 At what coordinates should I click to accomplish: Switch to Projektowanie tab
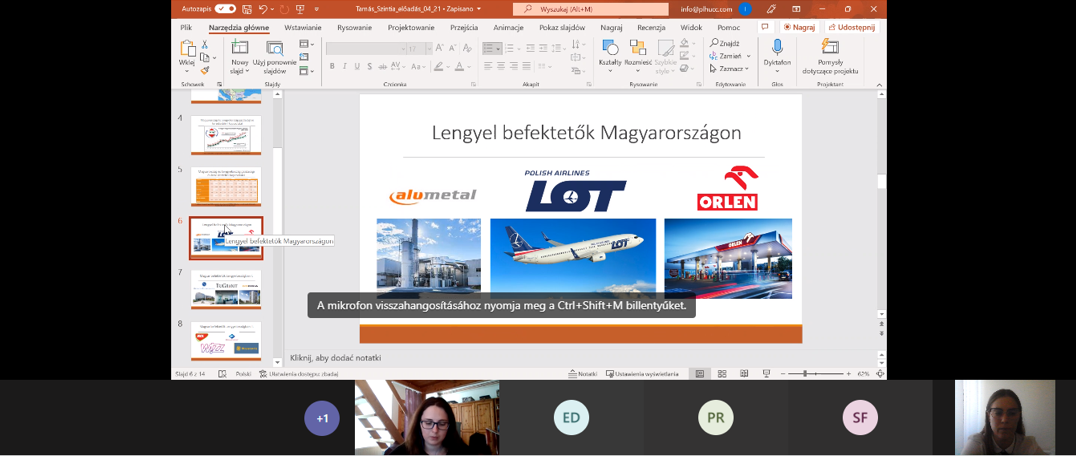(411, 27)
